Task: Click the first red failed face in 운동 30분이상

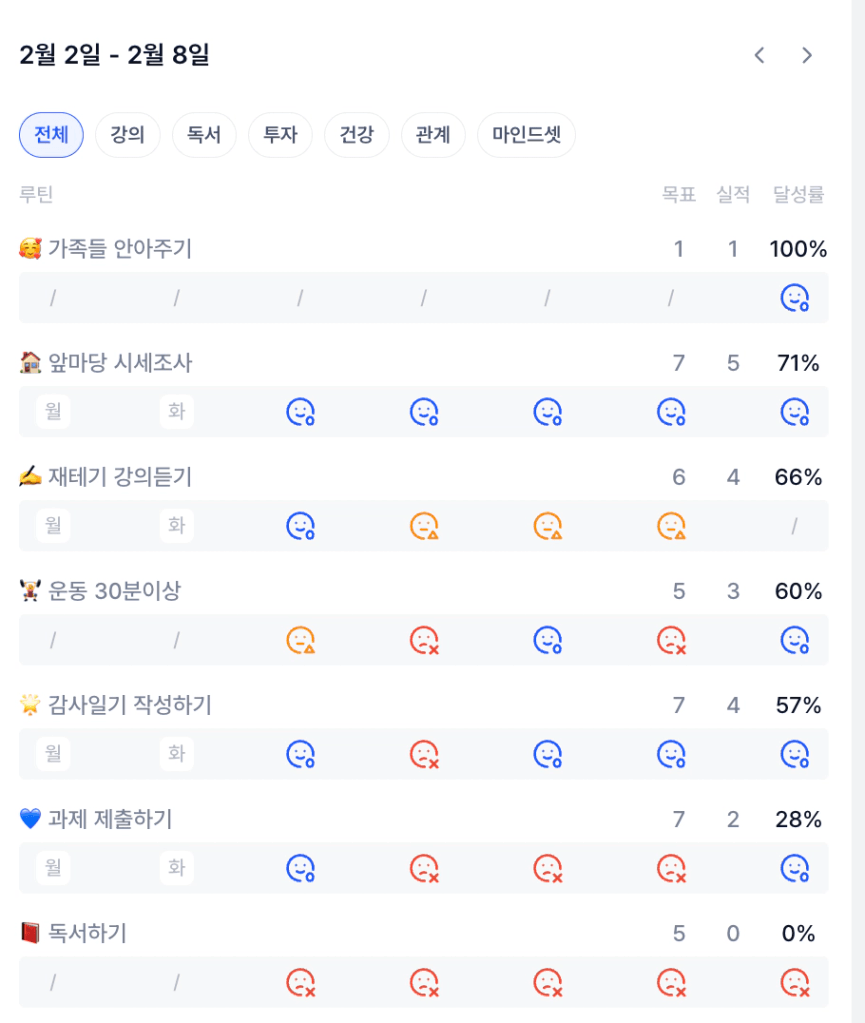Action: coord(425,639)
